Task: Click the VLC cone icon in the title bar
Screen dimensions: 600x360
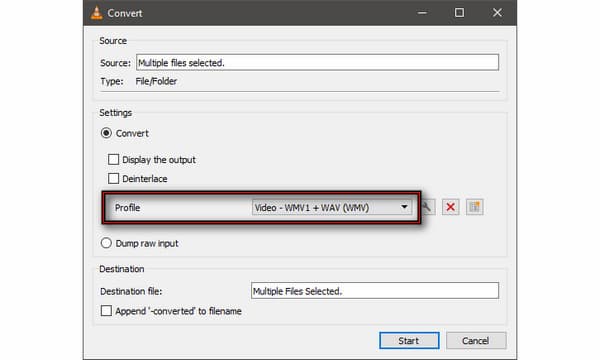Action: pos(96,13)
